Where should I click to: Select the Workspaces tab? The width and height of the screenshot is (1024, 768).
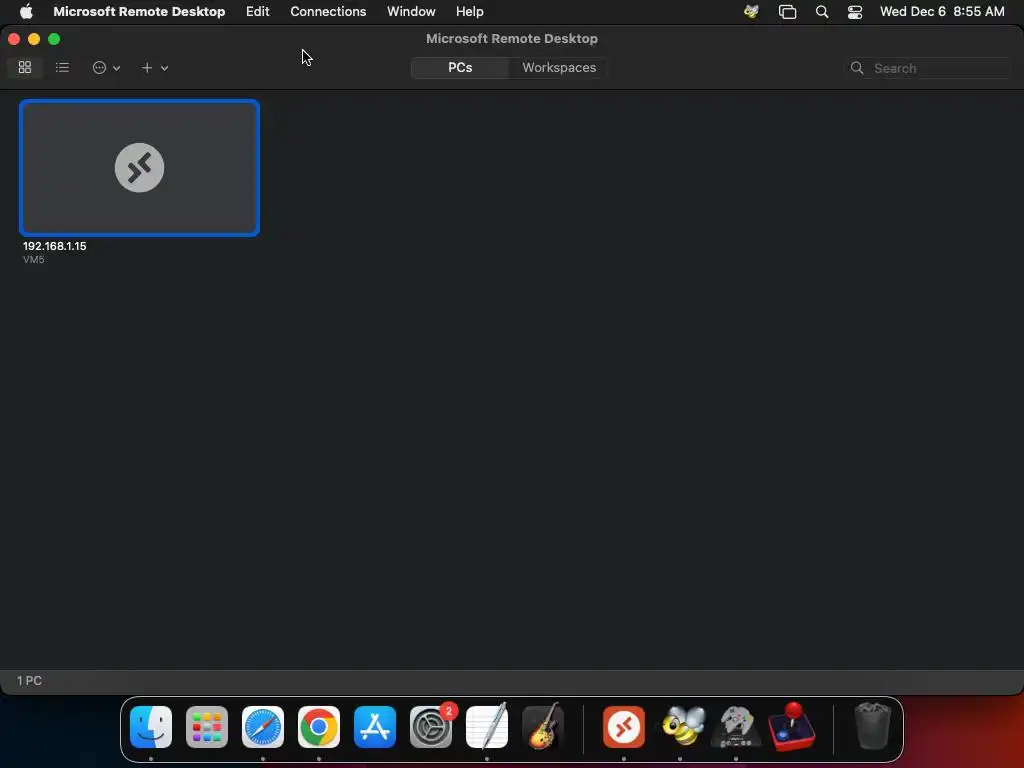(x=559, y=68)
